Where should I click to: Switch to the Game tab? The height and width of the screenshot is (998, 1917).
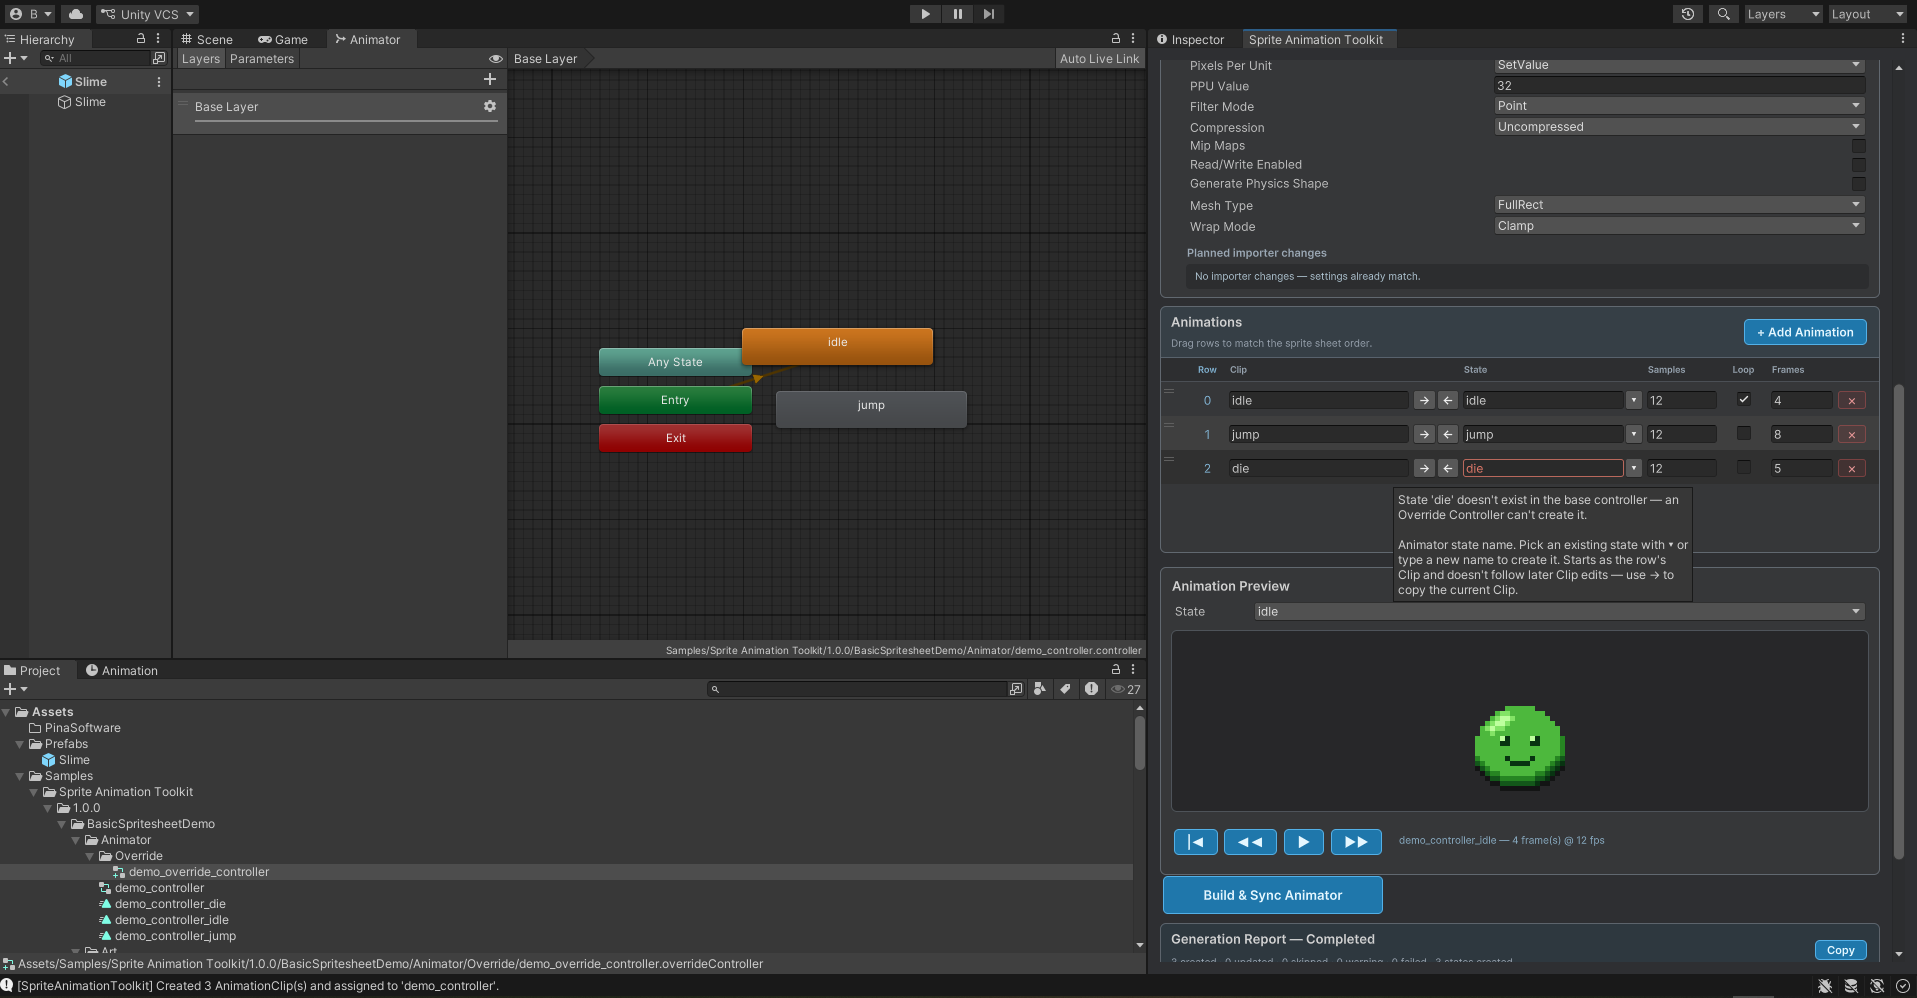283,39
